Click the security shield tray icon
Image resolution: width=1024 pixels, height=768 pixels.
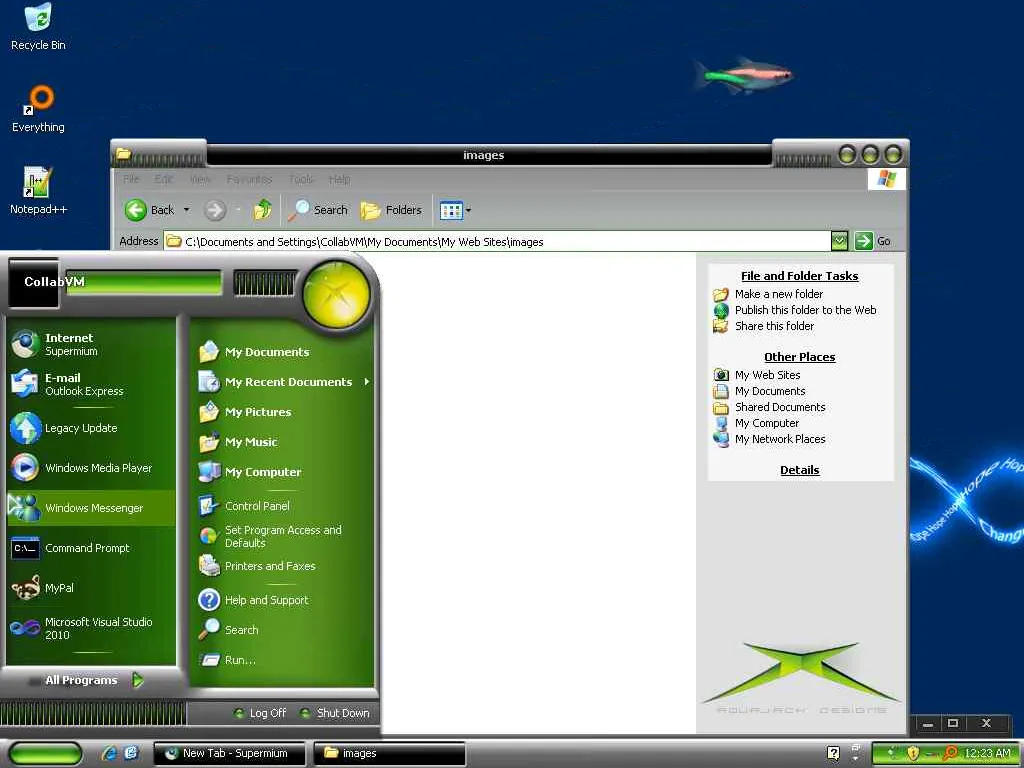(x=913, y=754)
